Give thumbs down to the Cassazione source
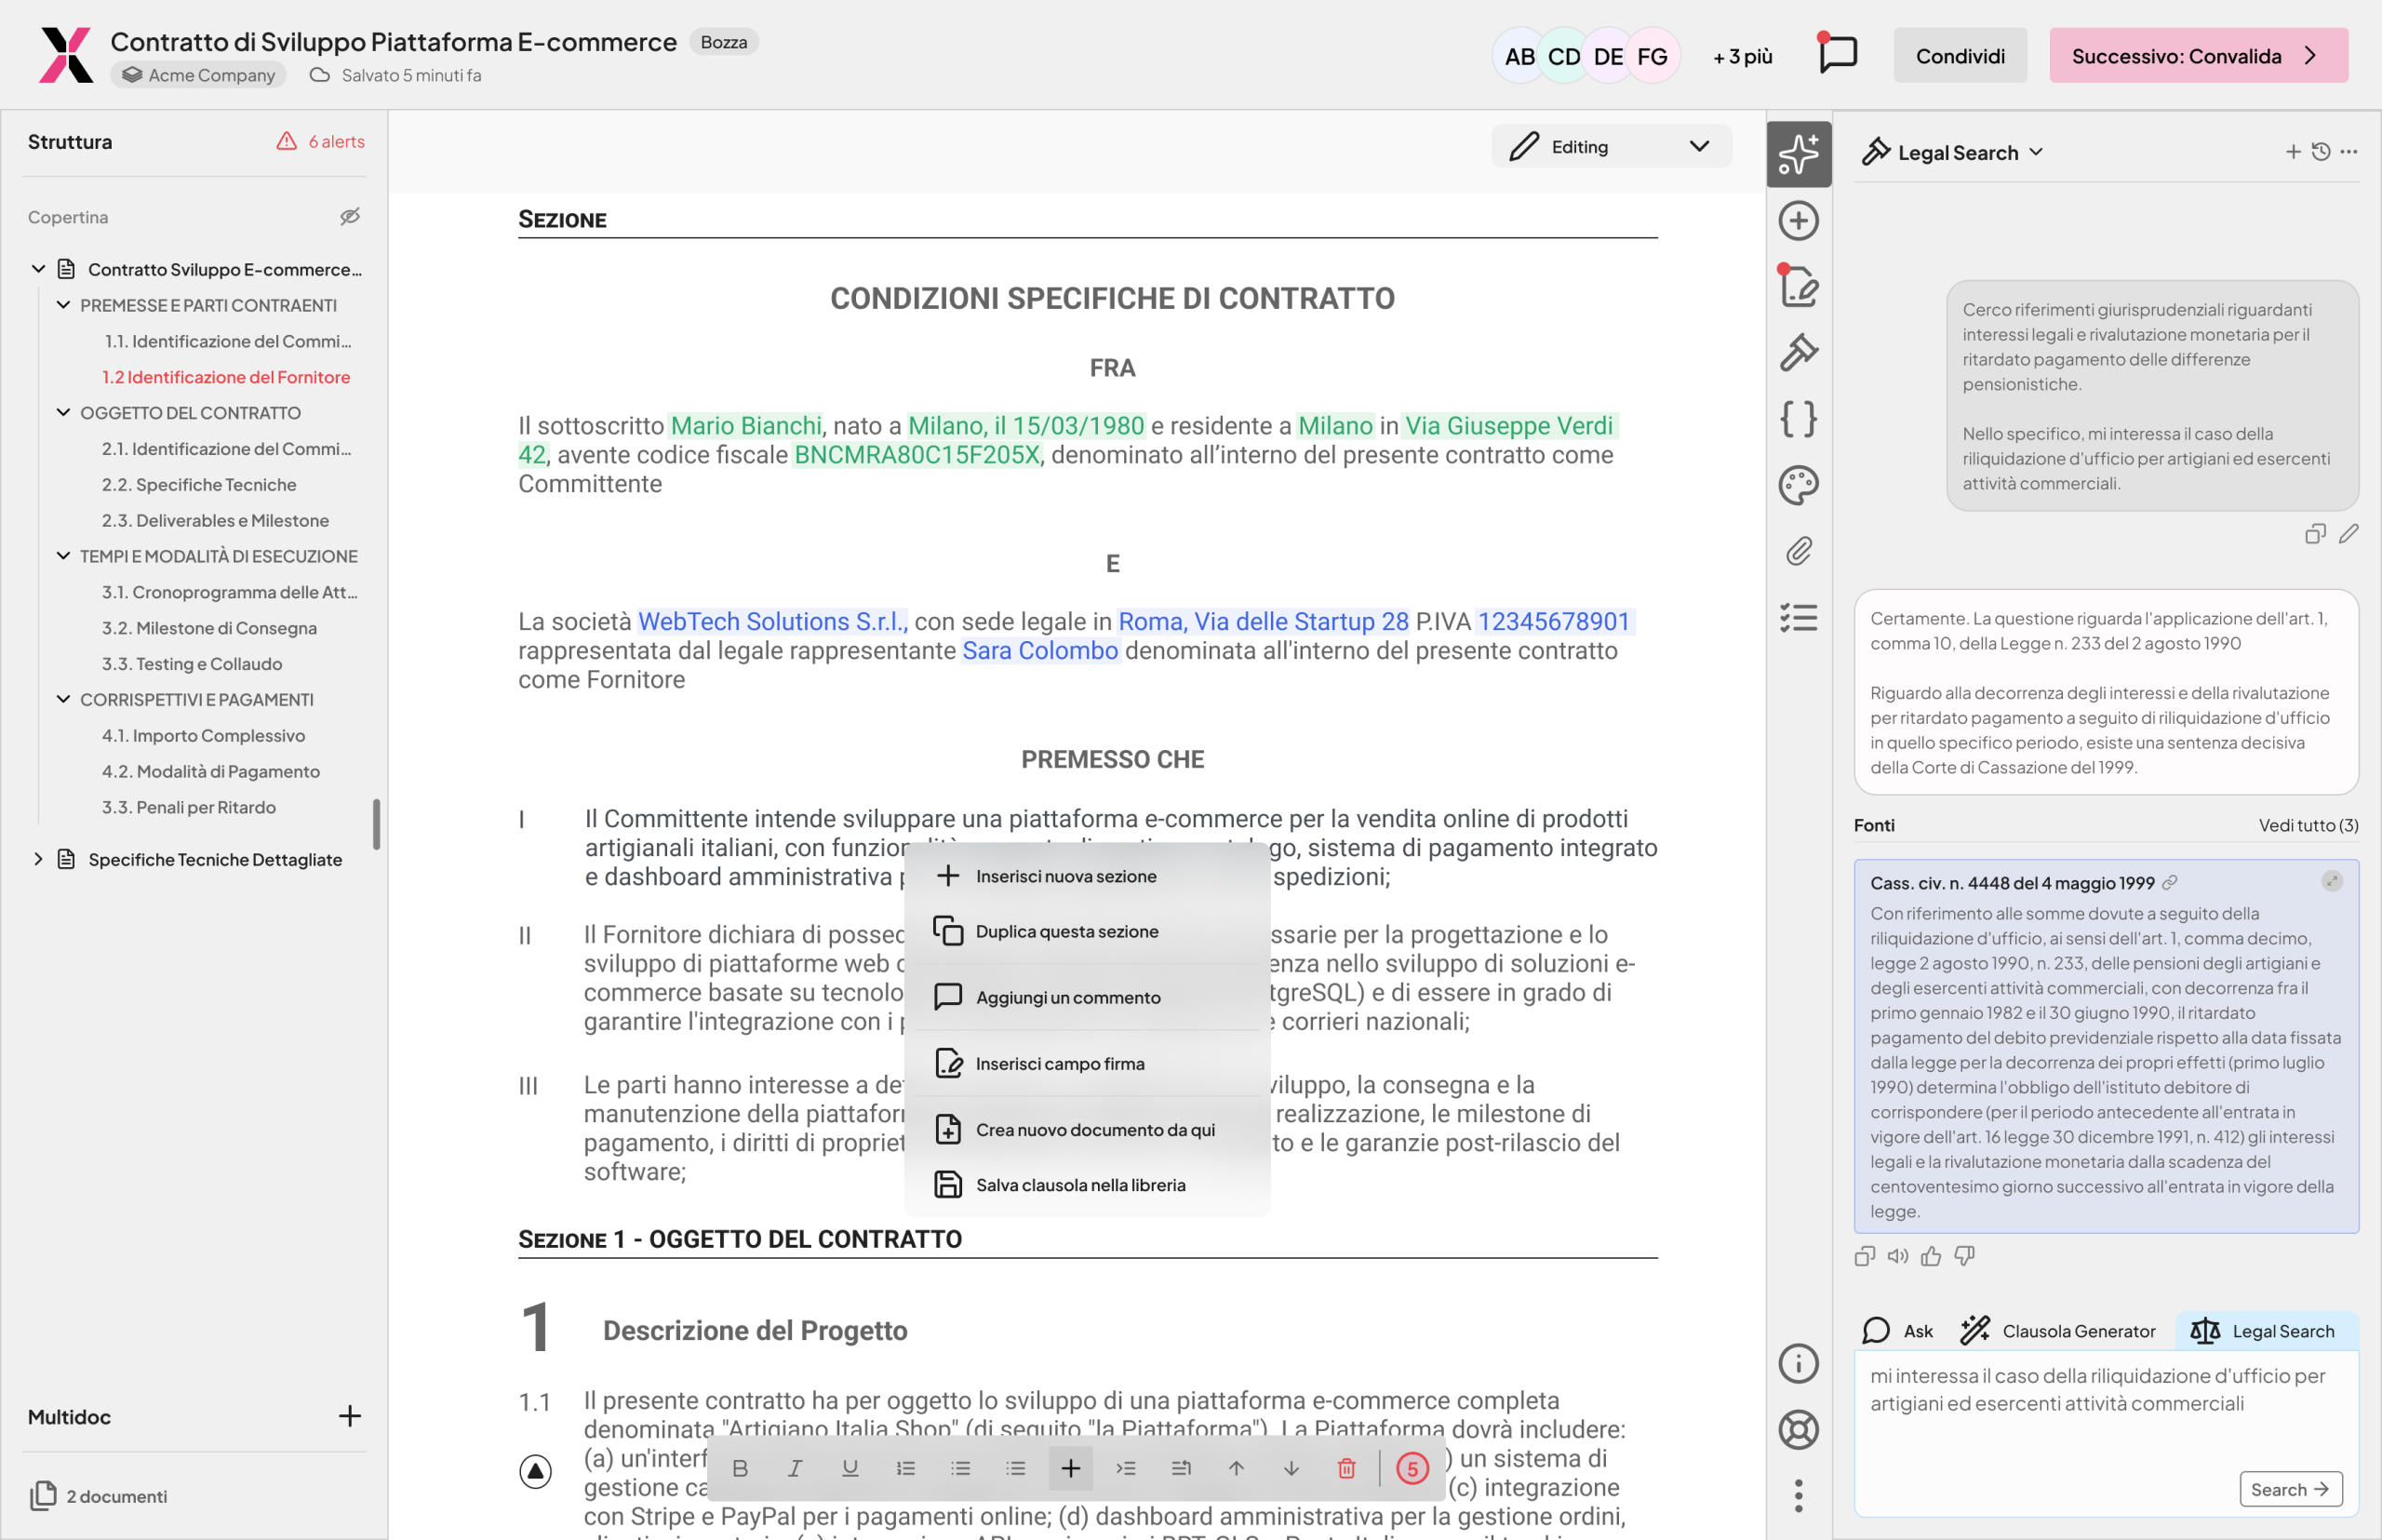 tap(1965, 1256)
